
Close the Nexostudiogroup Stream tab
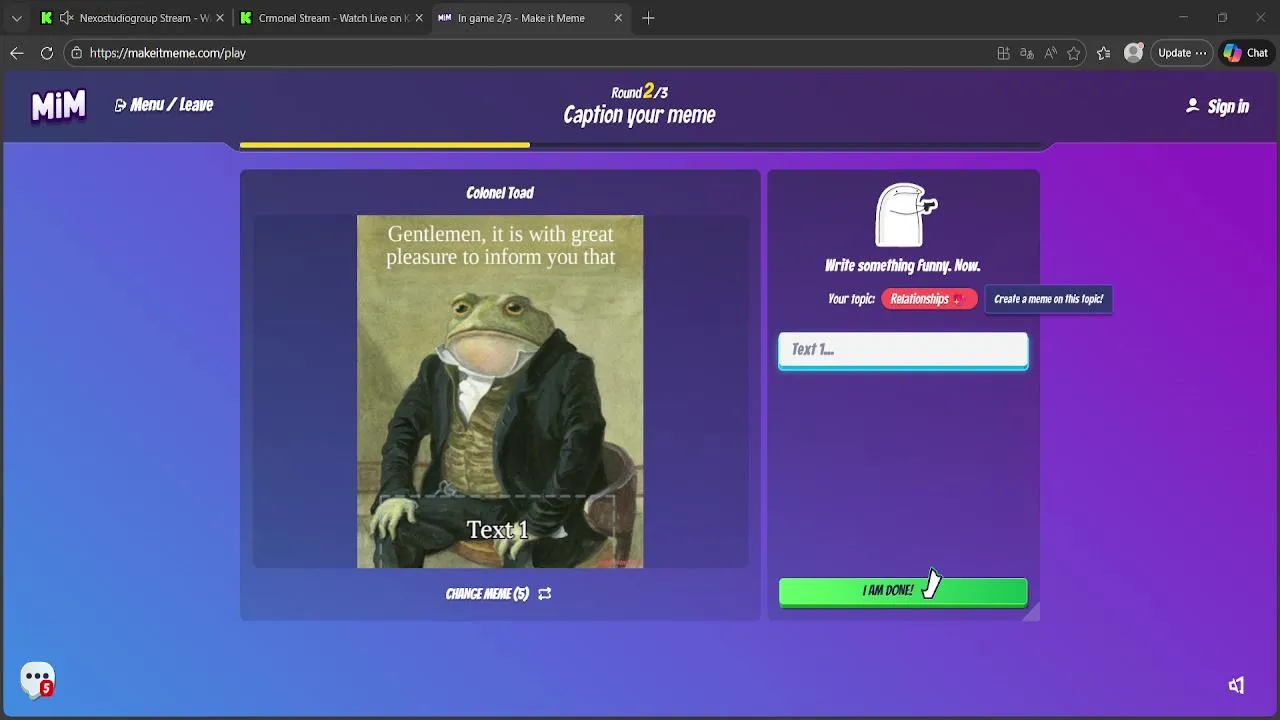(220, 18)
